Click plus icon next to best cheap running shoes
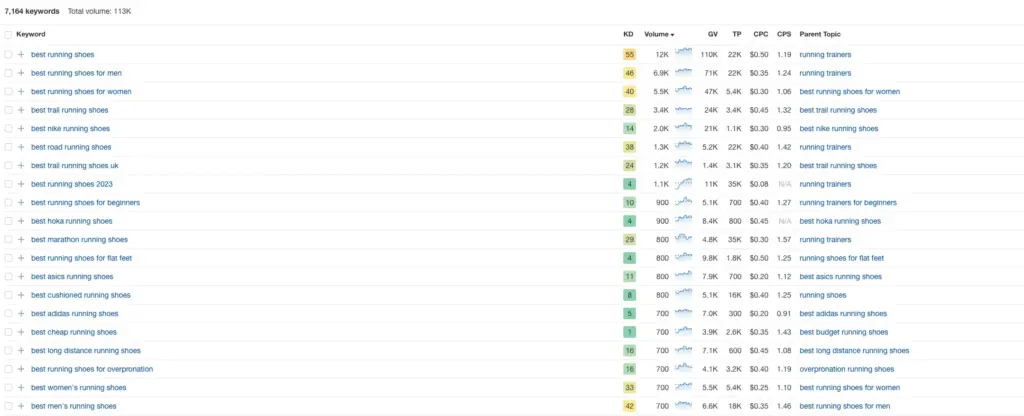The image size is (1024, 416). pos(21,332)
